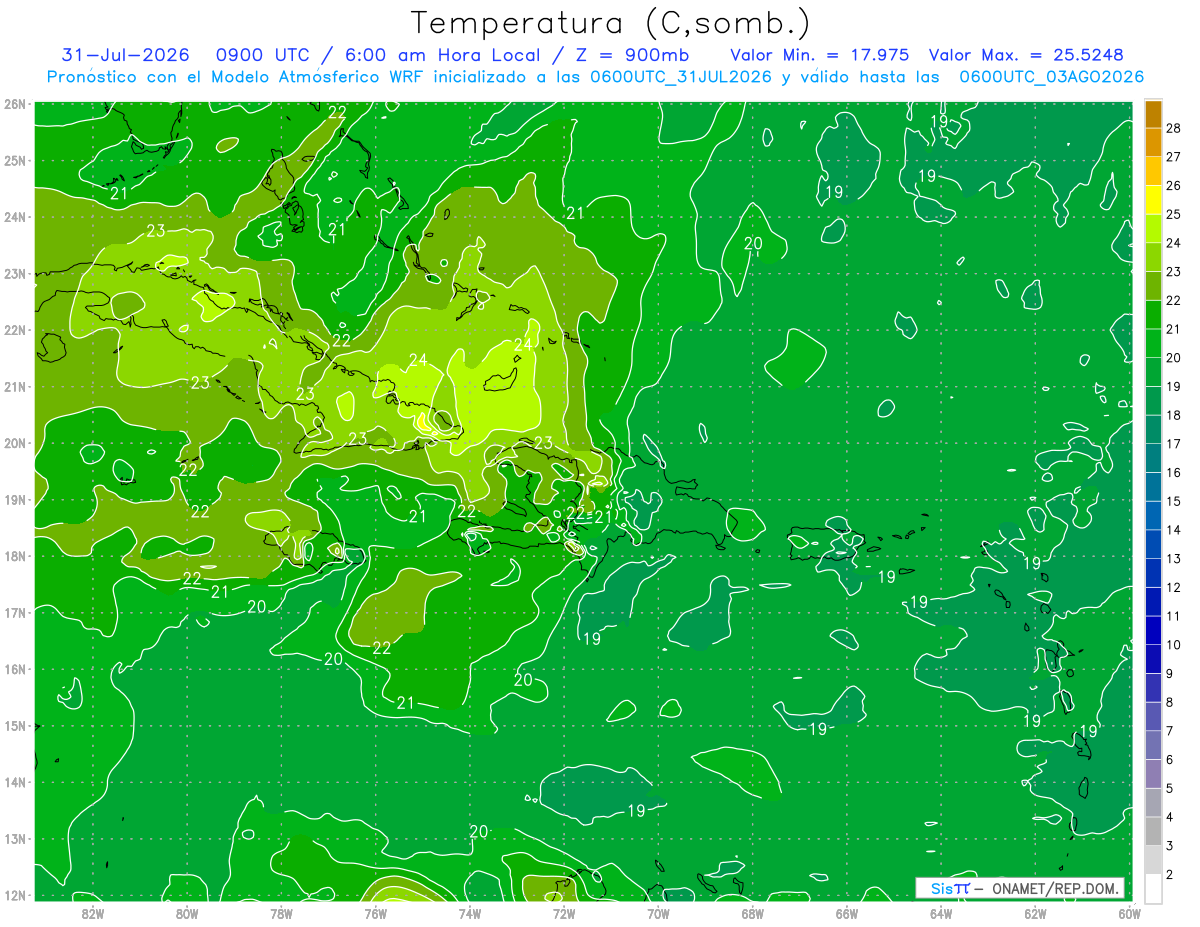The height and width of the screenshot is (927, 1200).
Task: Click the "76W" longitude axis label
Action: click(x=375, y=913)
